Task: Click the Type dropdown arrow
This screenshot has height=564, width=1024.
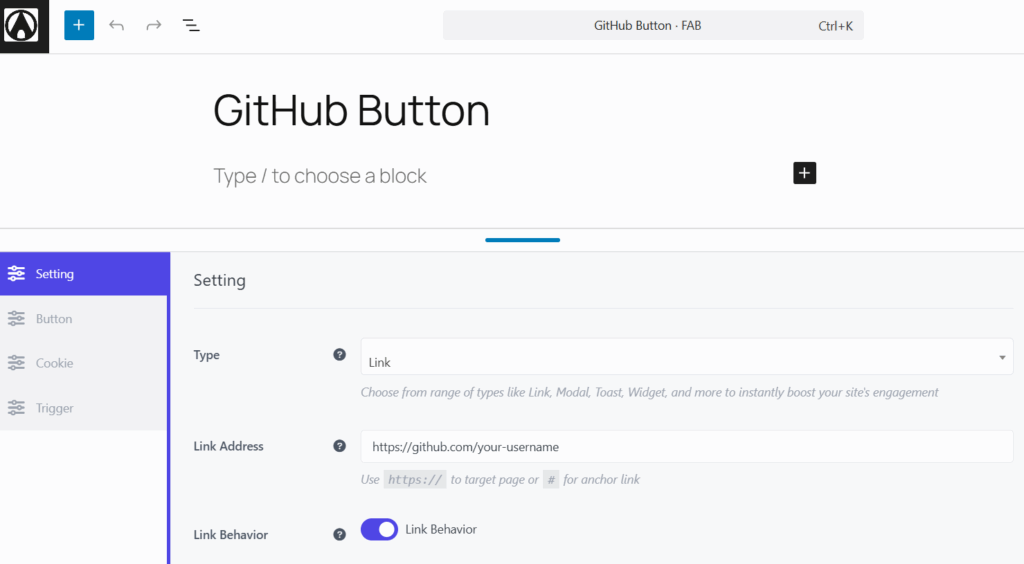Action: pos(1002,357)
